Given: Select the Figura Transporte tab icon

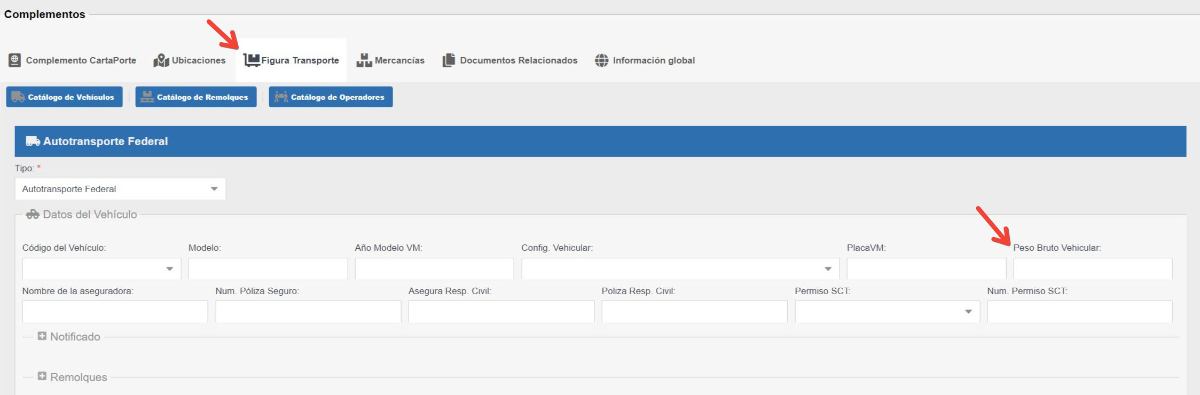Looking at the screenshot, I should click(252, 60).
